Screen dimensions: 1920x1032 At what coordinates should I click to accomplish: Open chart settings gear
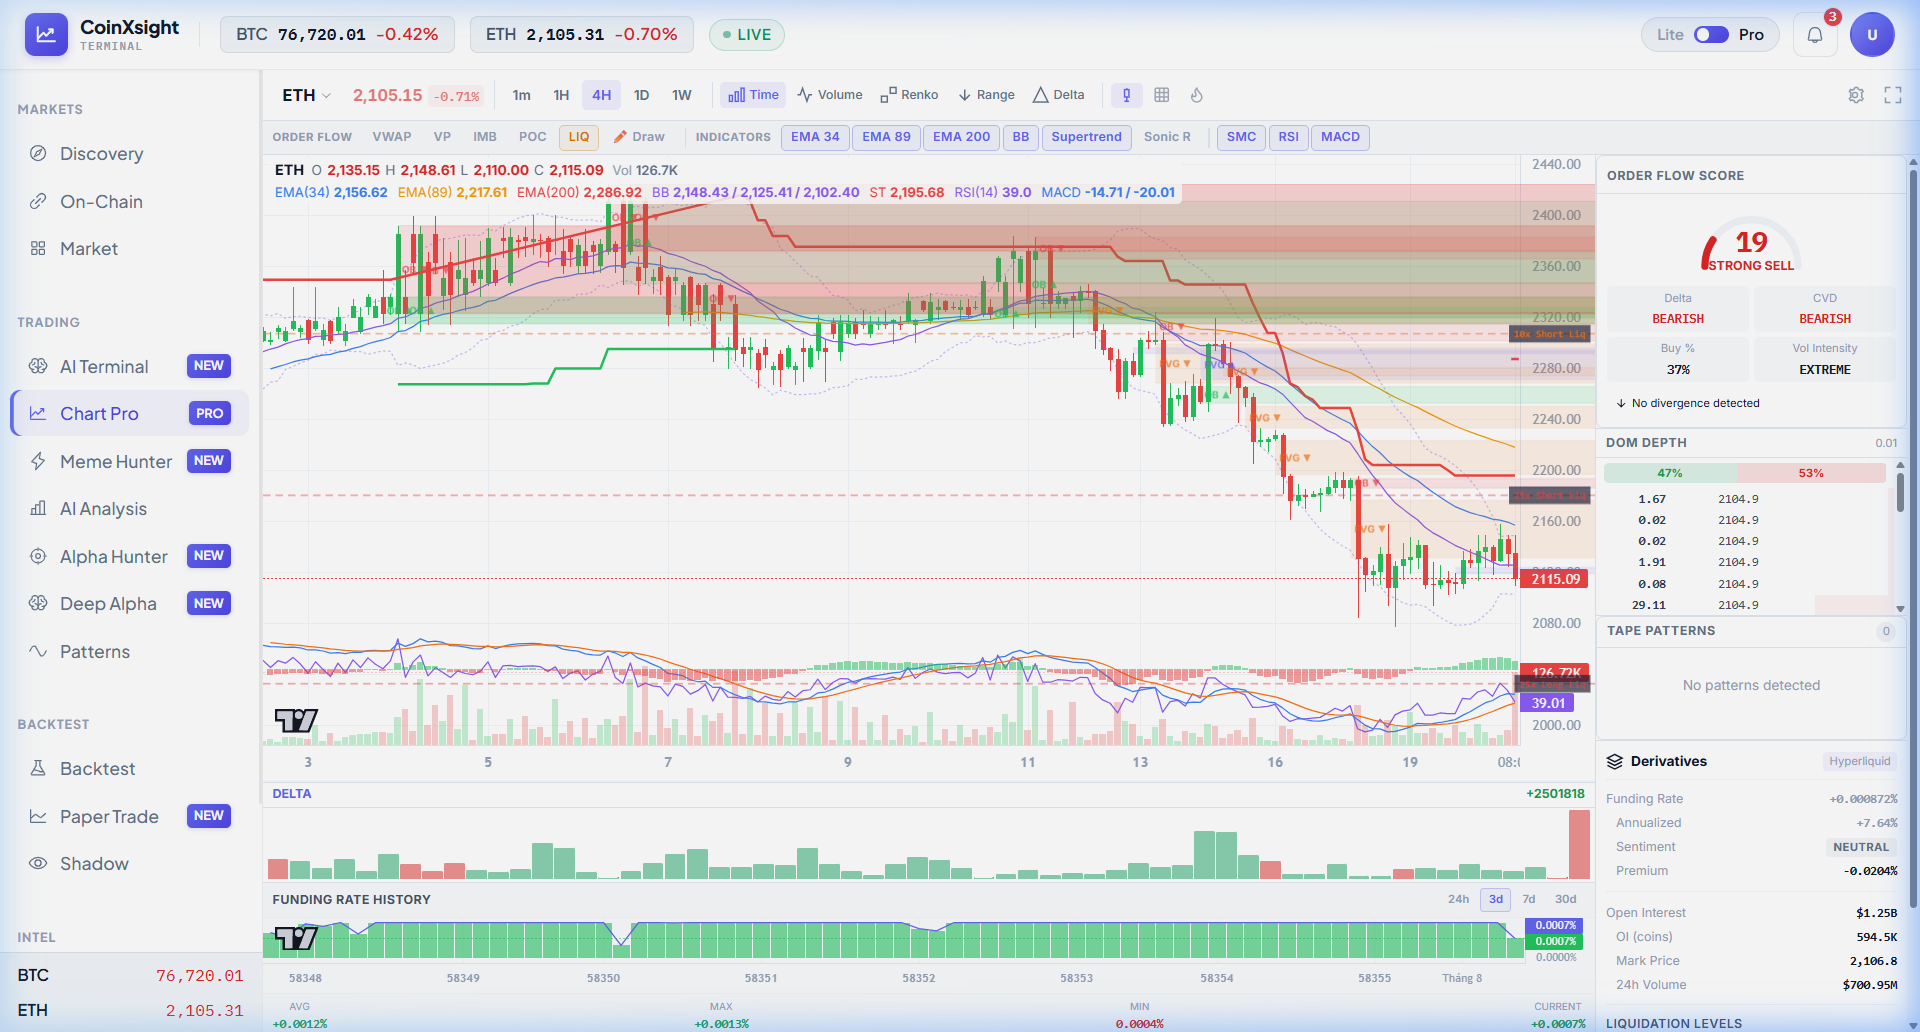[x=1856, y=95]
